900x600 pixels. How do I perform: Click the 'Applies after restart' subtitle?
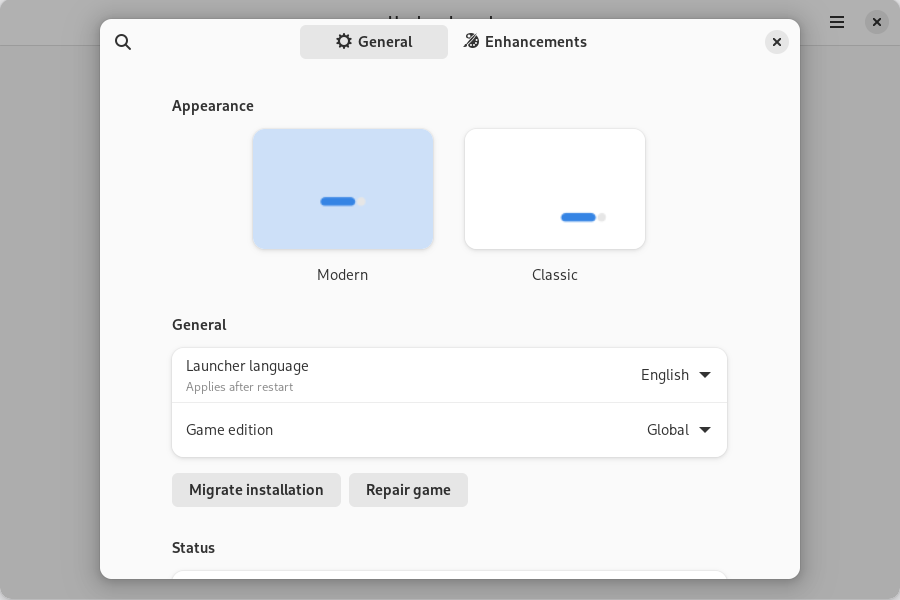pos(239,387)
